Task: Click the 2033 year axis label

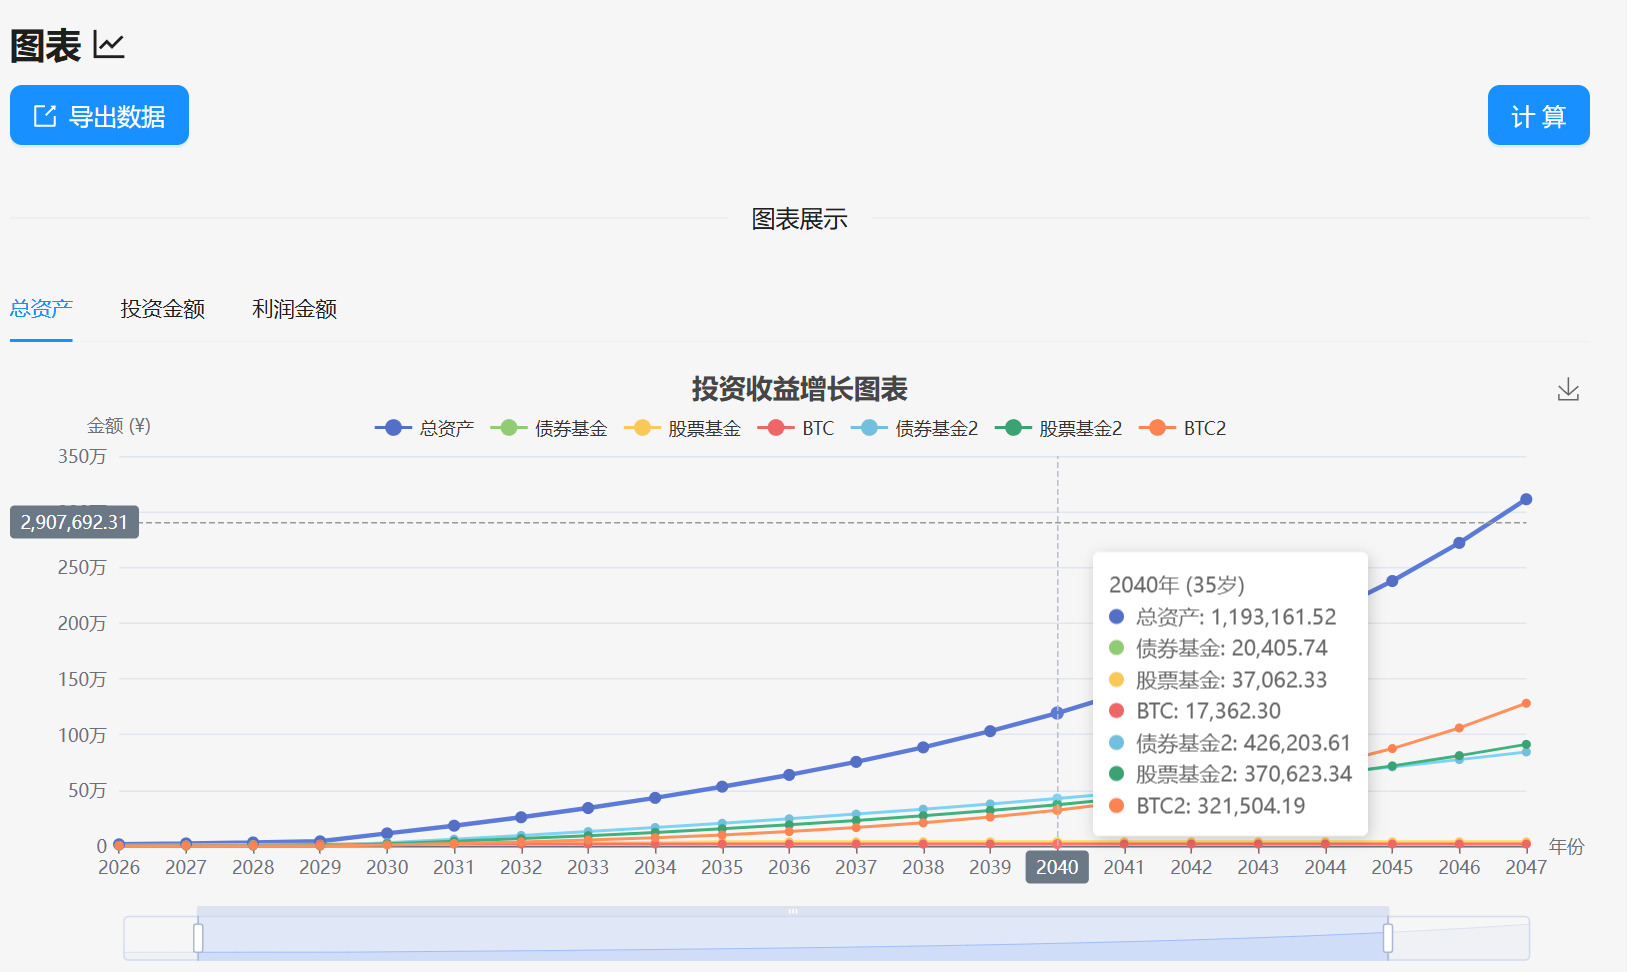Action: coord(588,867)
